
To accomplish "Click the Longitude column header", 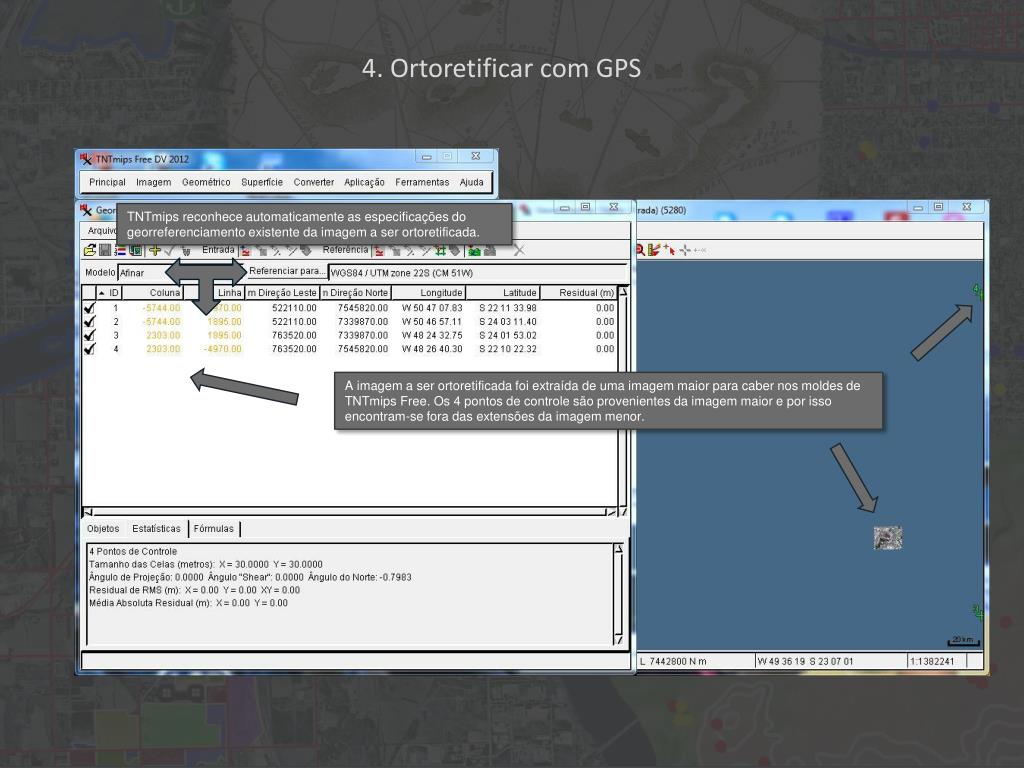I will click(428, 293).
